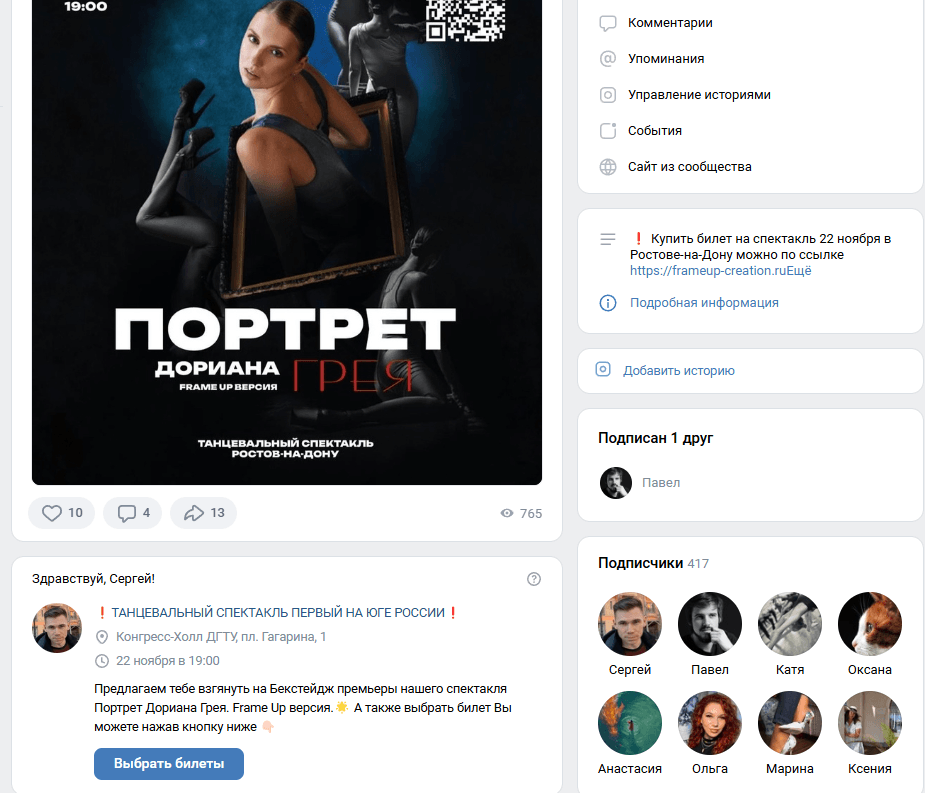Viewport: 925px width, 793px height.
Task: Click the info icon beside Подробная информация
Action: (608, 303)
